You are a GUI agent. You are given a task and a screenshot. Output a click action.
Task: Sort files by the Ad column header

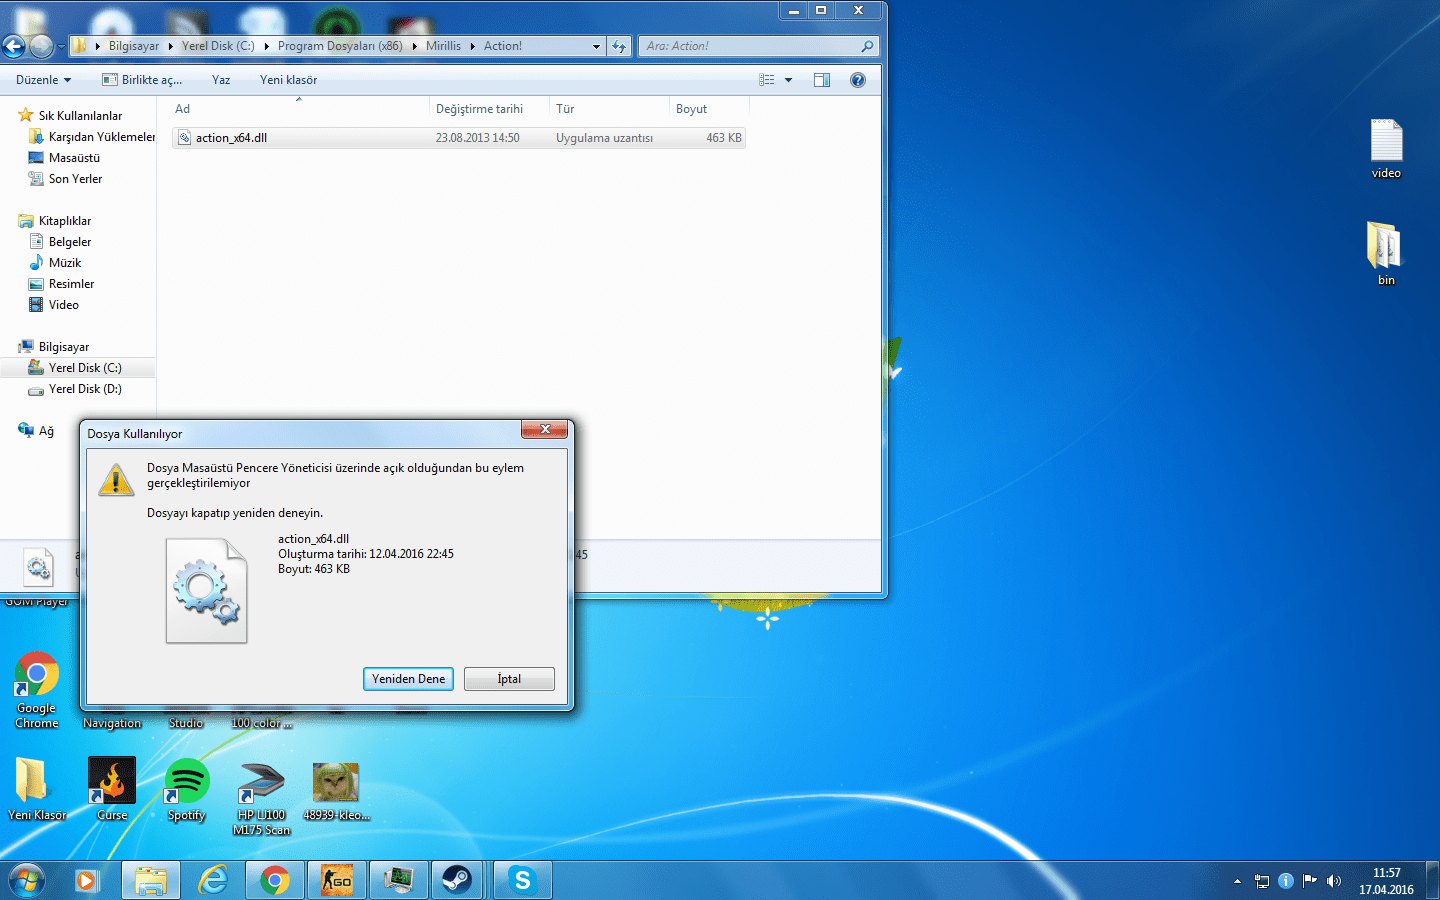pos(299,109)
